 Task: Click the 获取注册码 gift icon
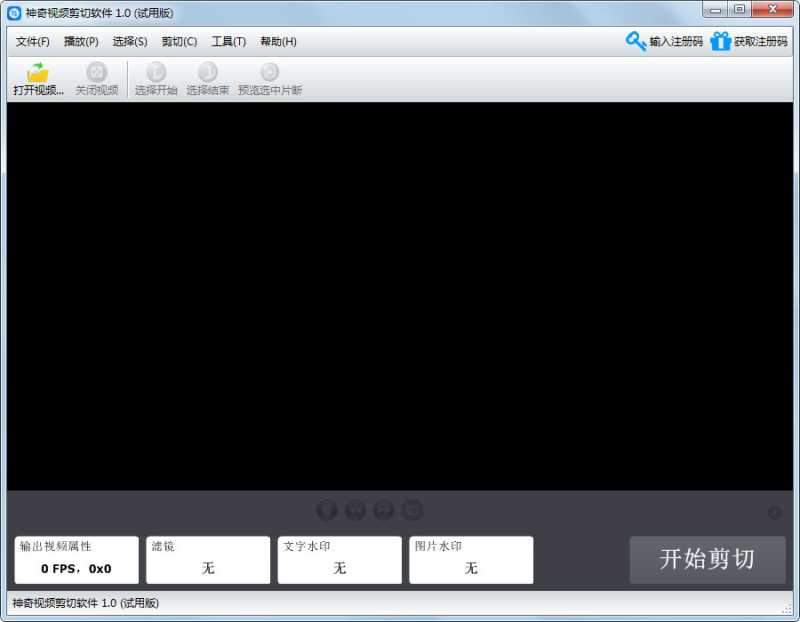pyautogui.click(x=721, y=41)
